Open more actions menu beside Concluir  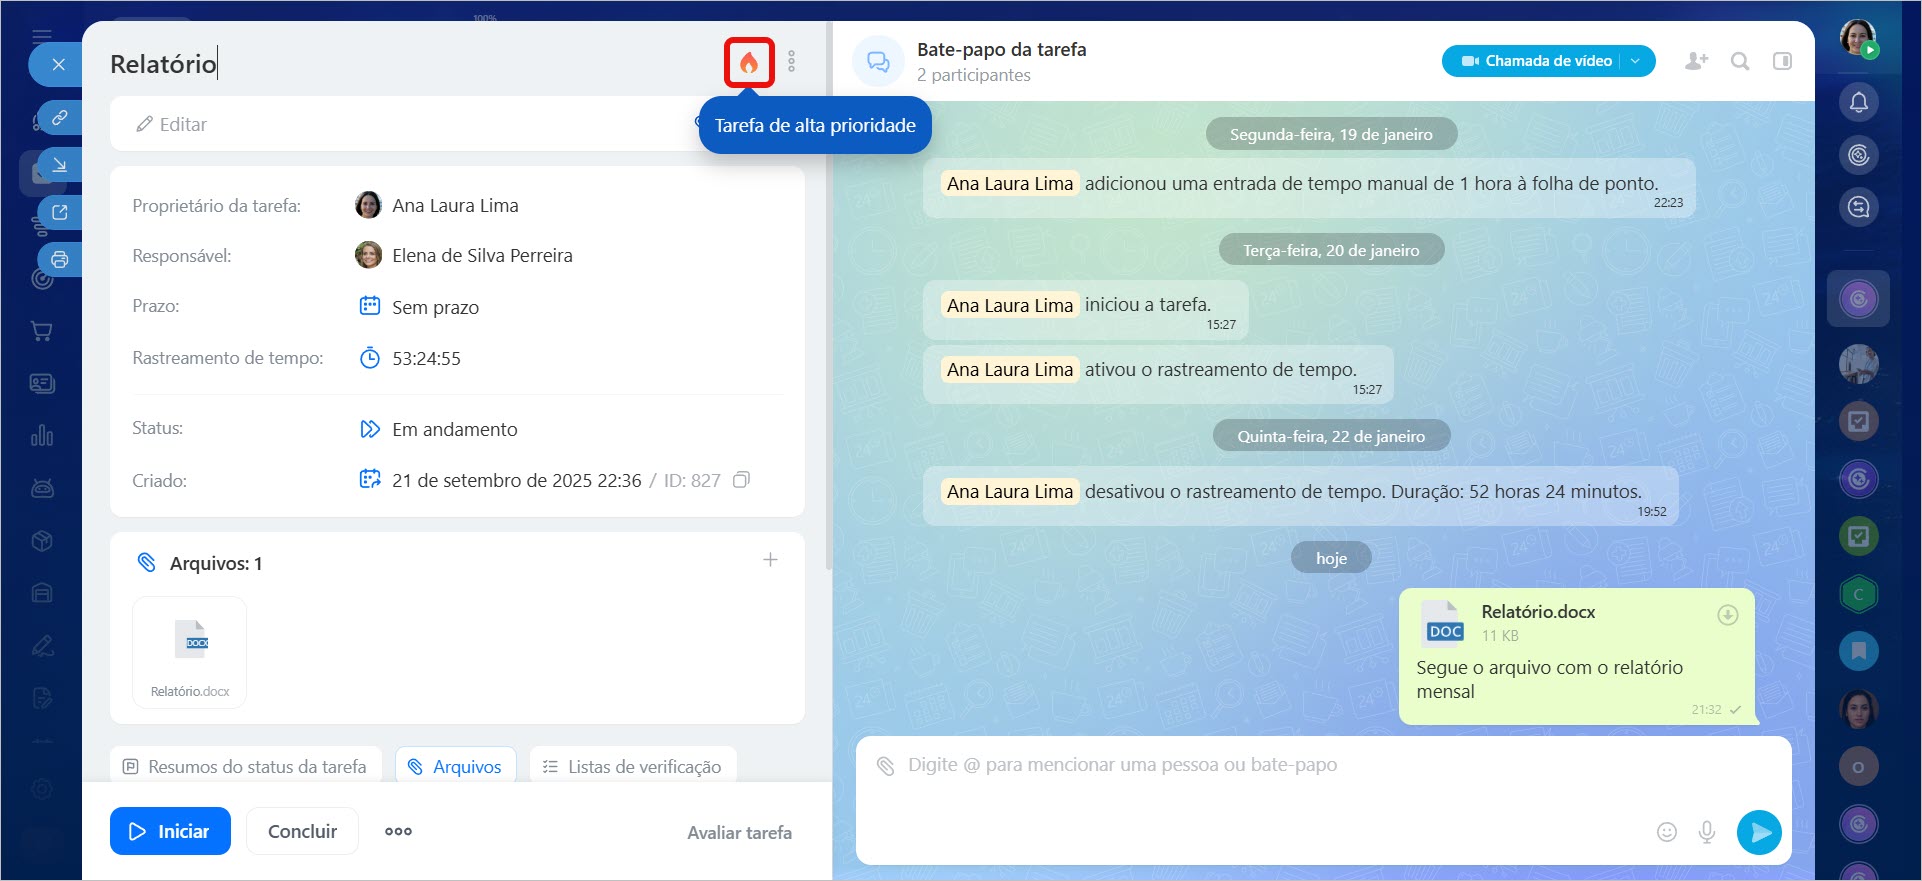click(x=398, y=831)
